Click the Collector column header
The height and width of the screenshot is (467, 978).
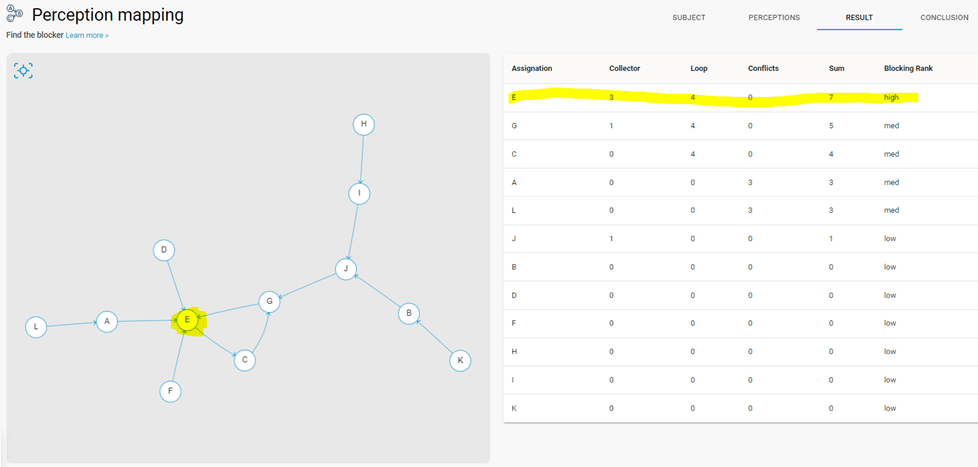click(624, 69)
